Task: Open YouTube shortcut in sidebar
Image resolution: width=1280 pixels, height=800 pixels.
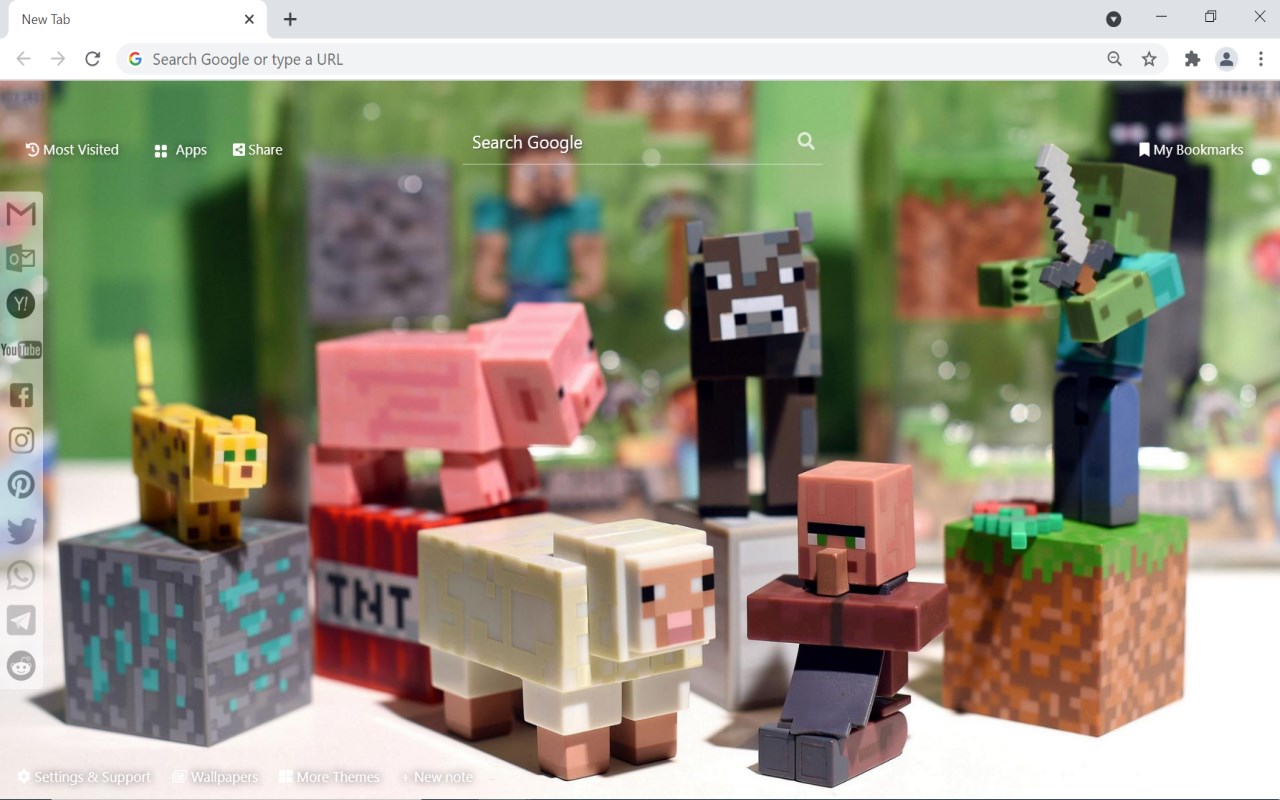Action: point(21,350)
